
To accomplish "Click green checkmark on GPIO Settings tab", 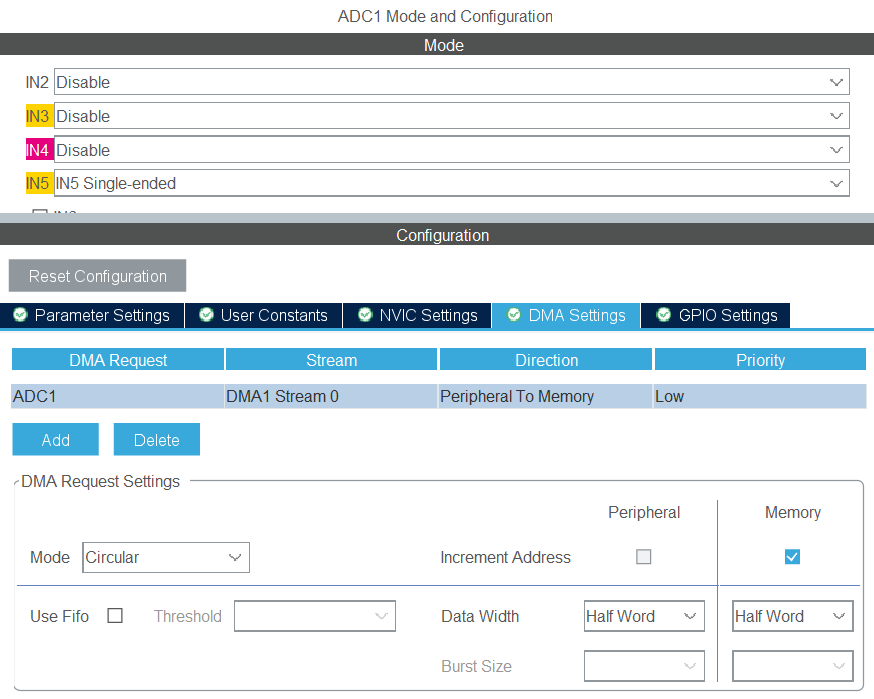I will pos(663,315).
